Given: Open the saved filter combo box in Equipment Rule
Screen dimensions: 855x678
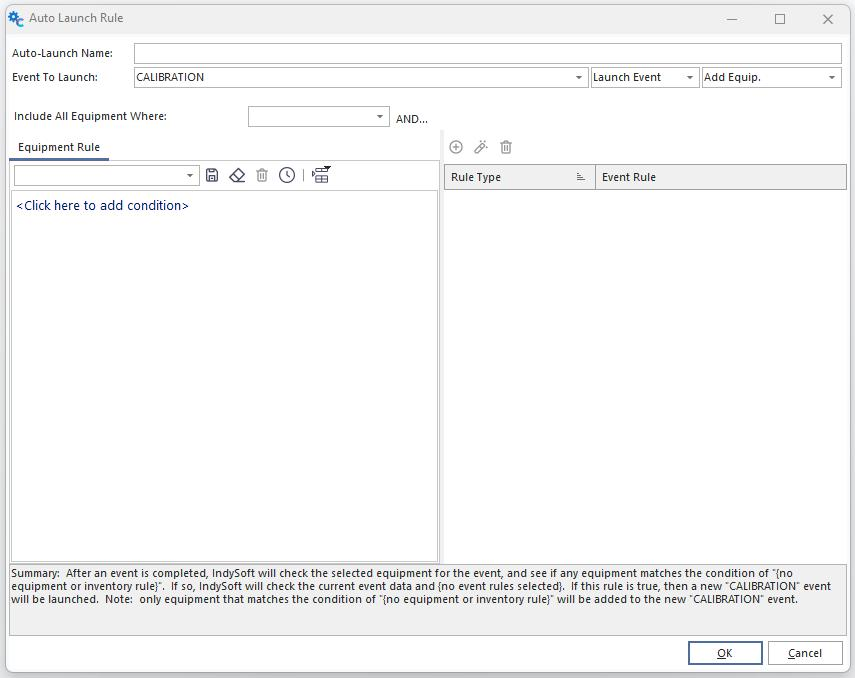Looking at the screenshot, I should [x=107, y=176].
